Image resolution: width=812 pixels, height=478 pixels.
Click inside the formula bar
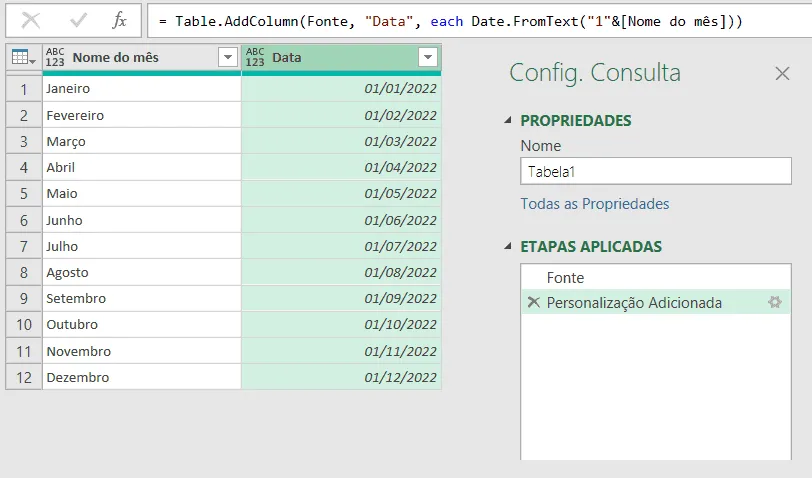coord(479,21)
